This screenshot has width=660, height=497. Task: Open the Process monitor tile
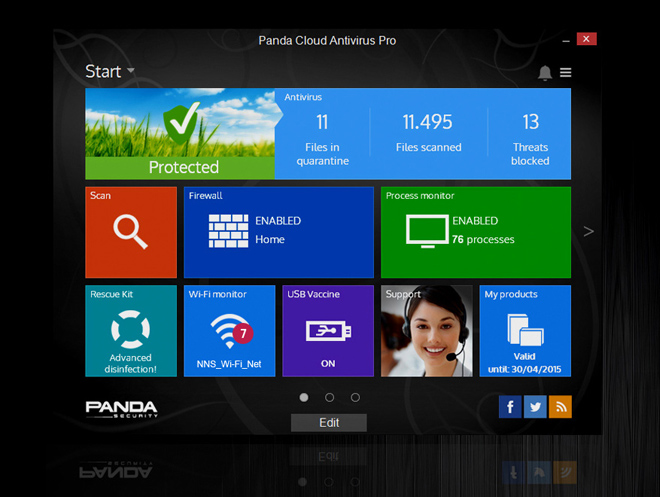point(475,232)
